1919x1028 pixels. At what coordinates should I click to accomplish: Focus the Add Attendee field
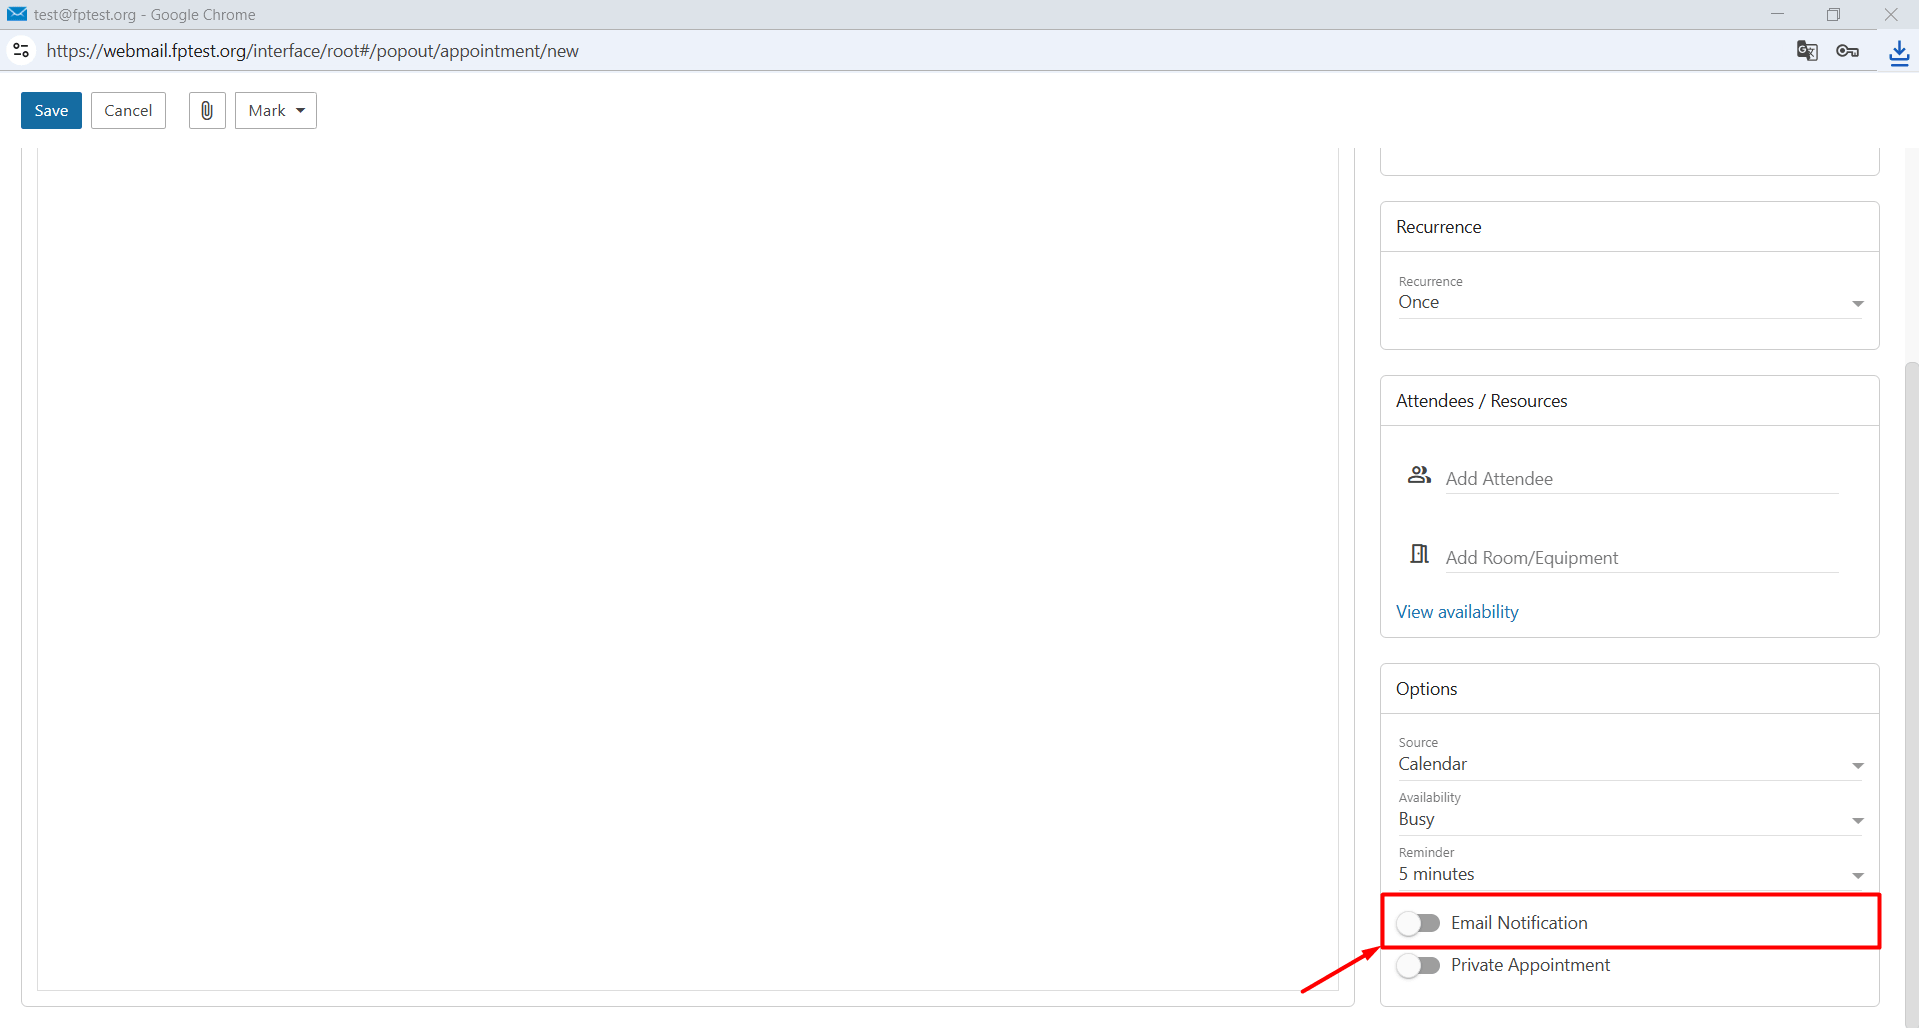1641,479
